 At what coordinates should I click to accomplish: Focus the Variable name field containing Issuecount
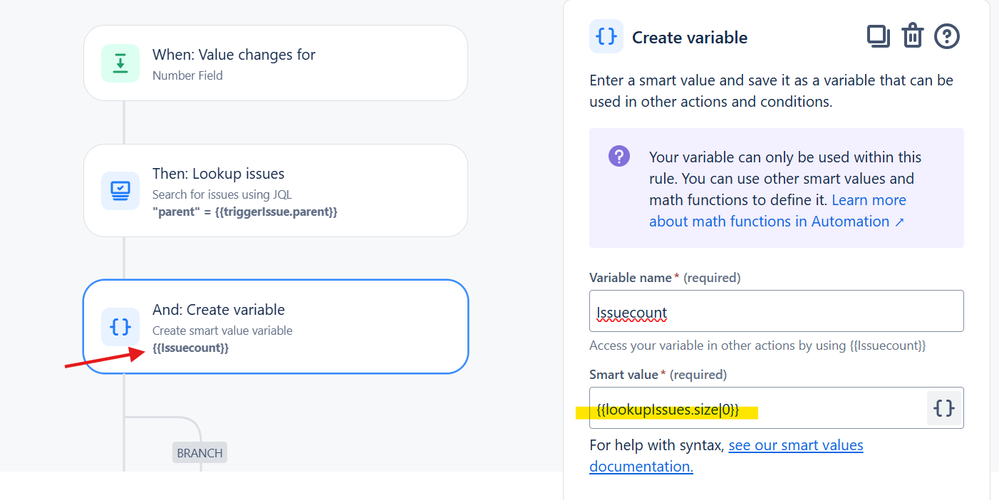pyautogui.click(x=776, y=311)
